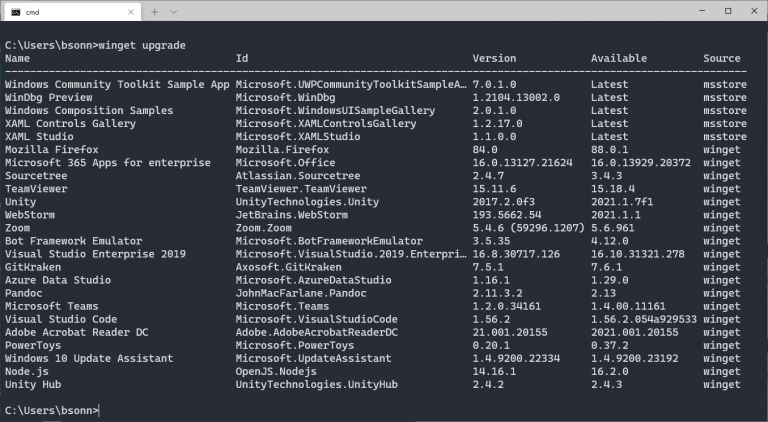
Task: Click the 'WinDbg Preview' row name
Action: pos(48,97)
